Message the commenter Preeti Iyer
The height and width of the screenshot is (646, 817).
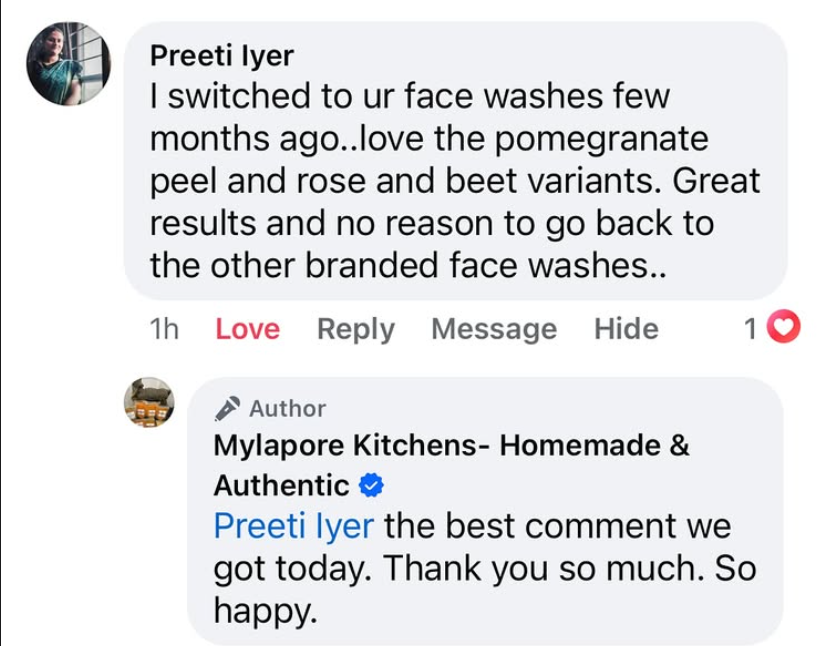[x=494, y=329]
